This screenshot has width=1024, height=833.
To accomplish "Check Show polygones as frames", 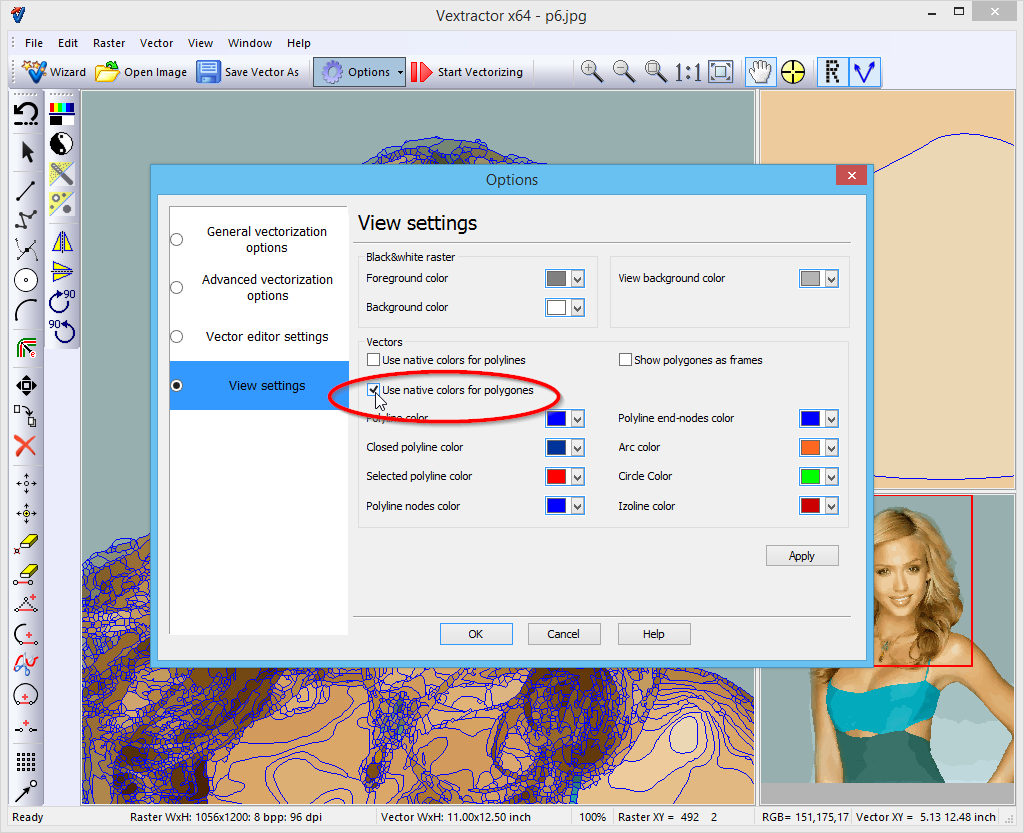I will [626, 360].
